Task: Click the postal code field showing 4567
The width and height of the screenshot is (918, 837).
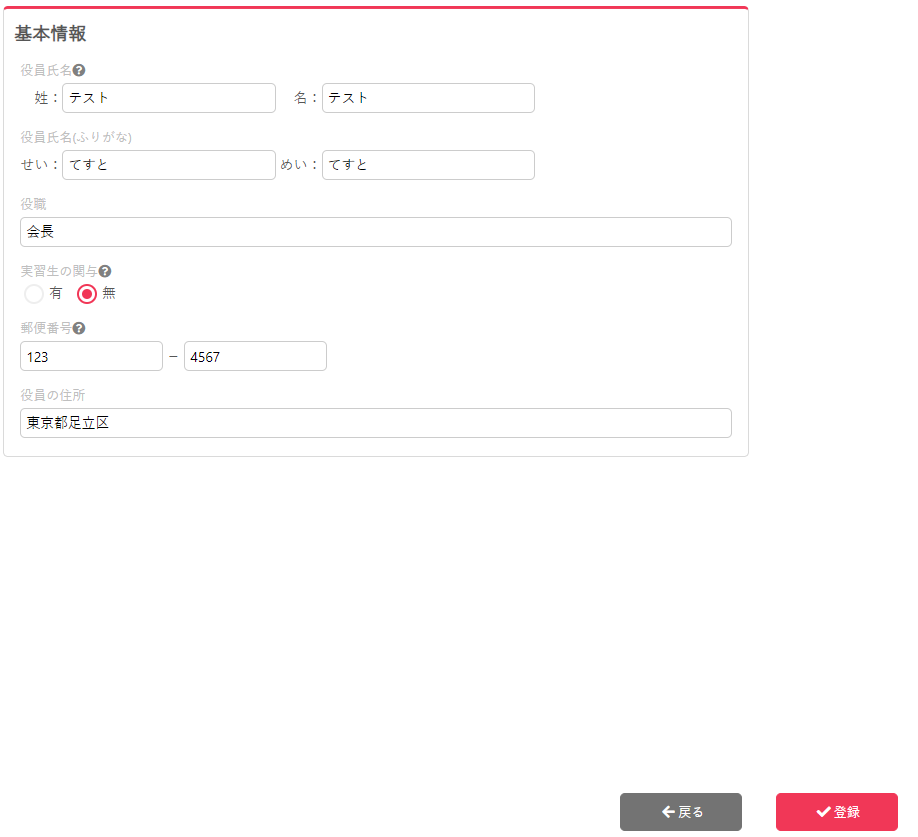Action: [x=255, y=356]
